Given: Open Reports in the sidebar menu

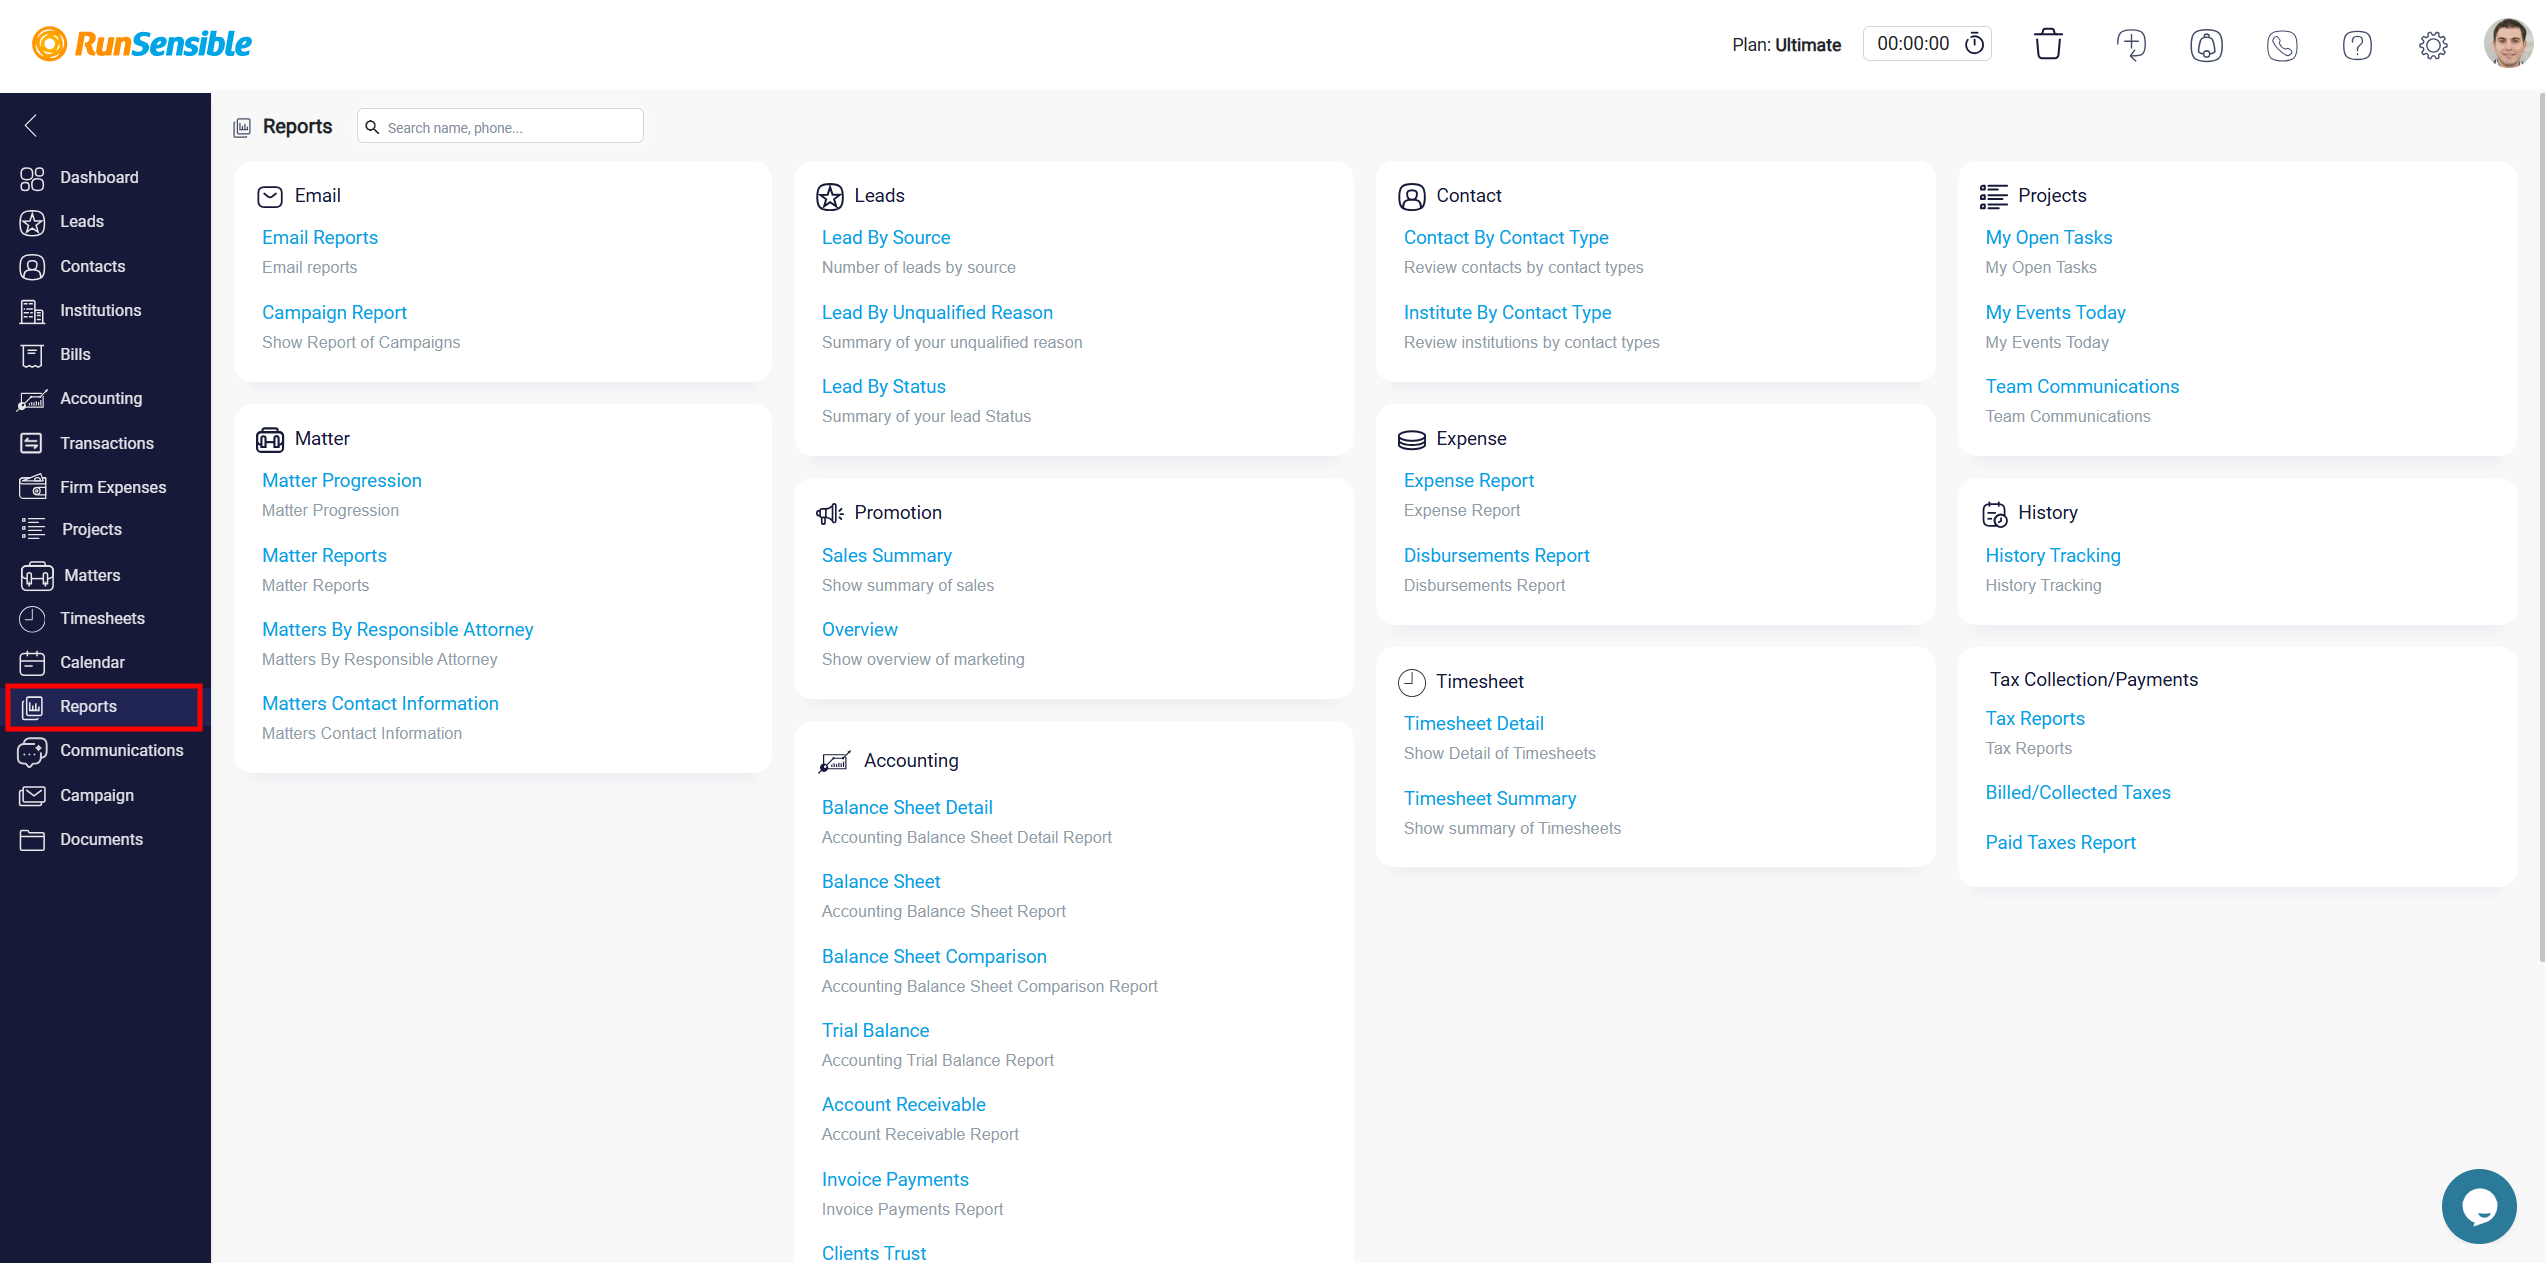Looking at the screenshot, I should [104, 707].
